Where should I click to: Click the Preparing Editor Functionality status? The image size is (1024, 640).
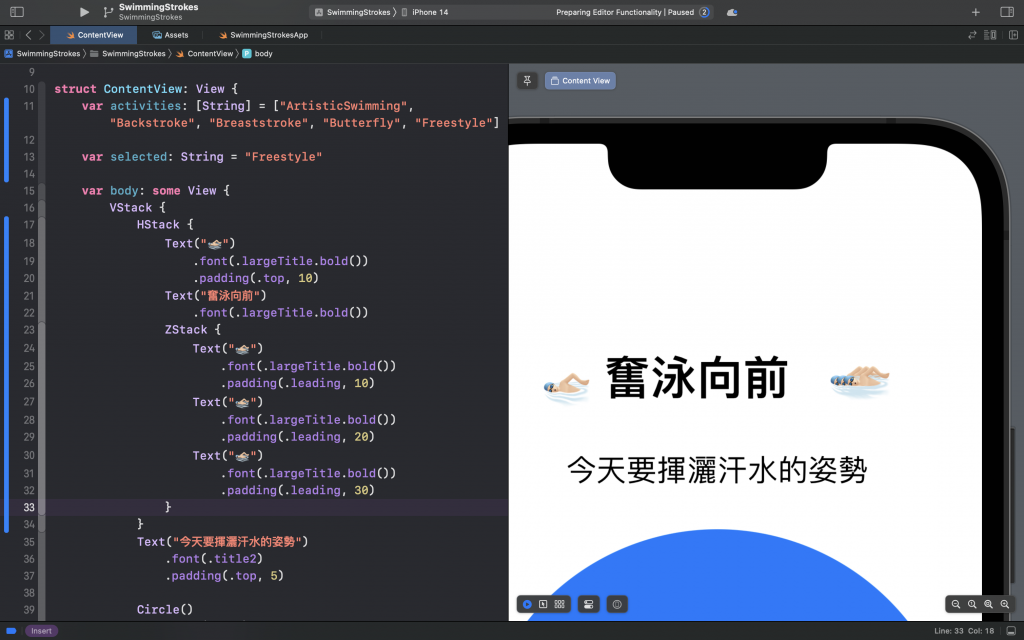click(x=625, y=12)
